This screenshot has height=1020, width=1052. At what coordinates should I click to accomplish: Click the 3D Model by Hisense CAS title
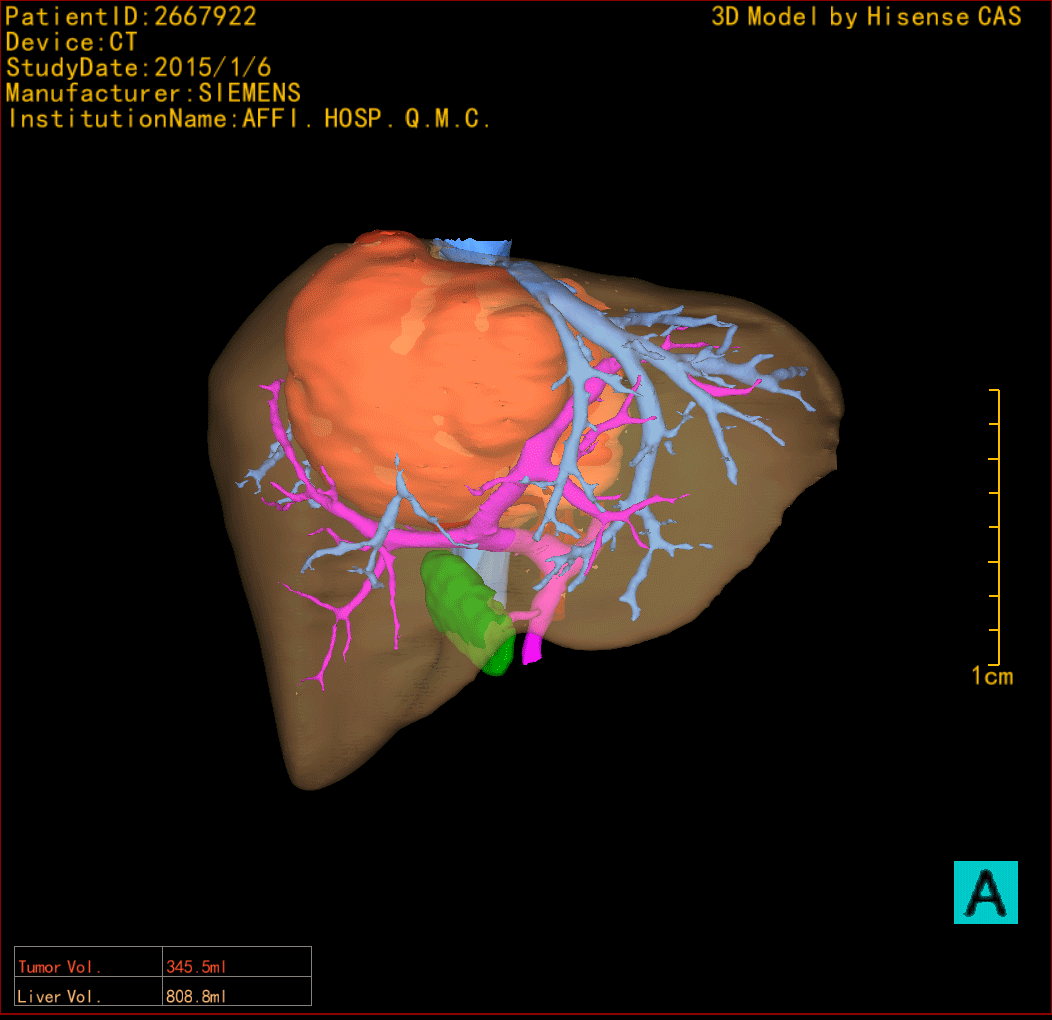click(x=866, y=16)
